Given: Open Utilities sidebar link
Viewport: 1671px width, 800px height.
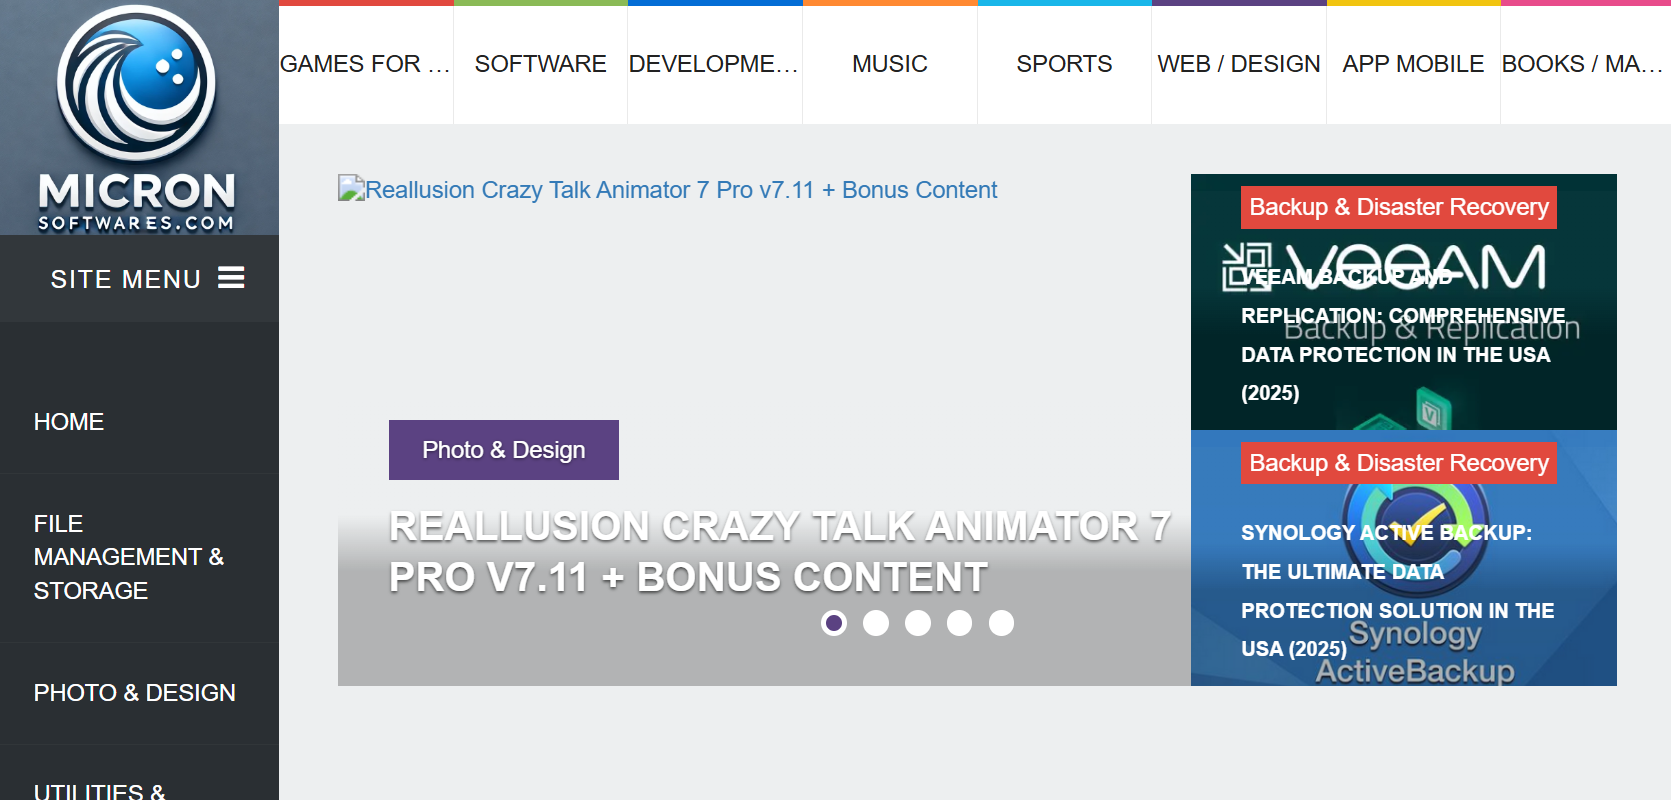Looking at the screenshot, I should coord(100,790).
